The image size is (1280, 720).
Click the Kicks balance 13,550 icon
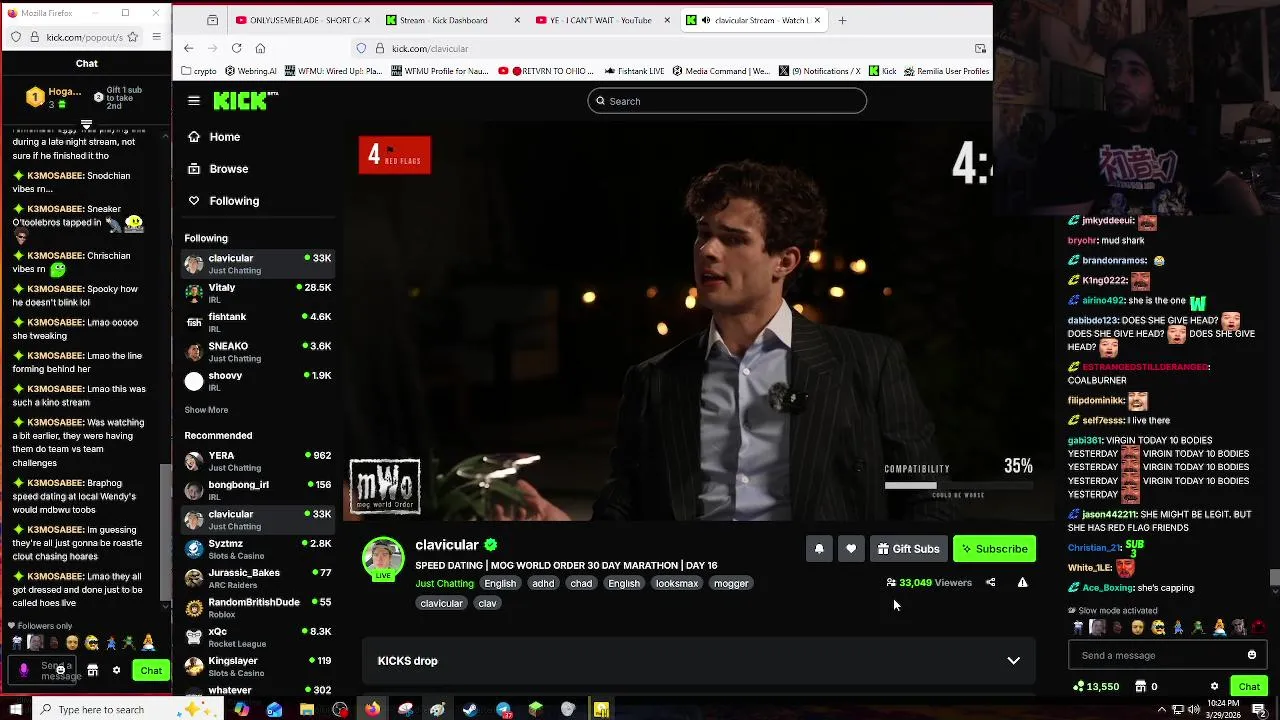point(1078,687)
